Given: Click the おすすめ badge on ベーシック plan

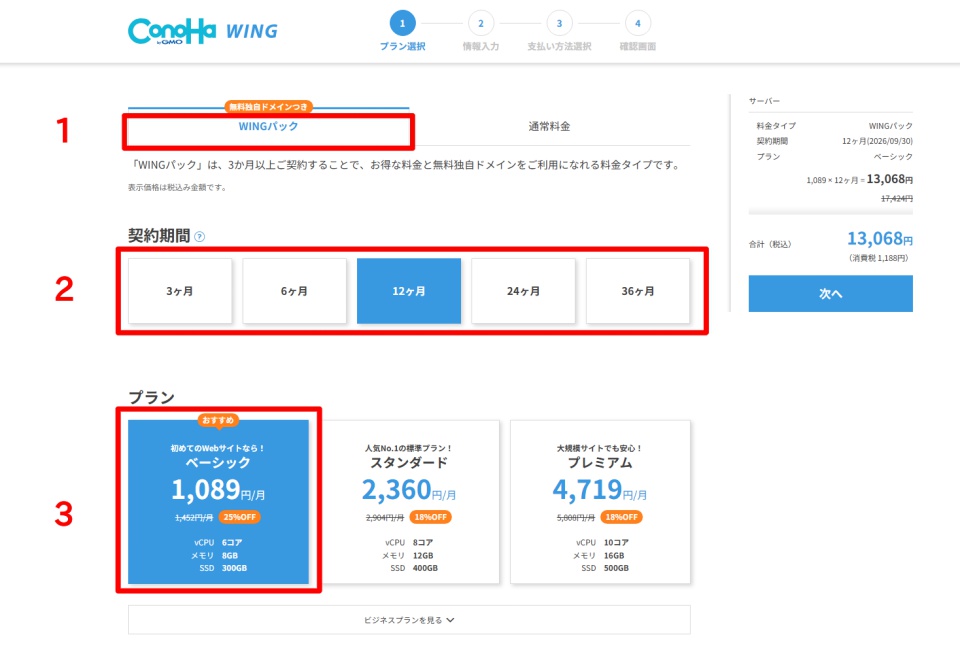Looking at the screenshot, I should [218, 420].
